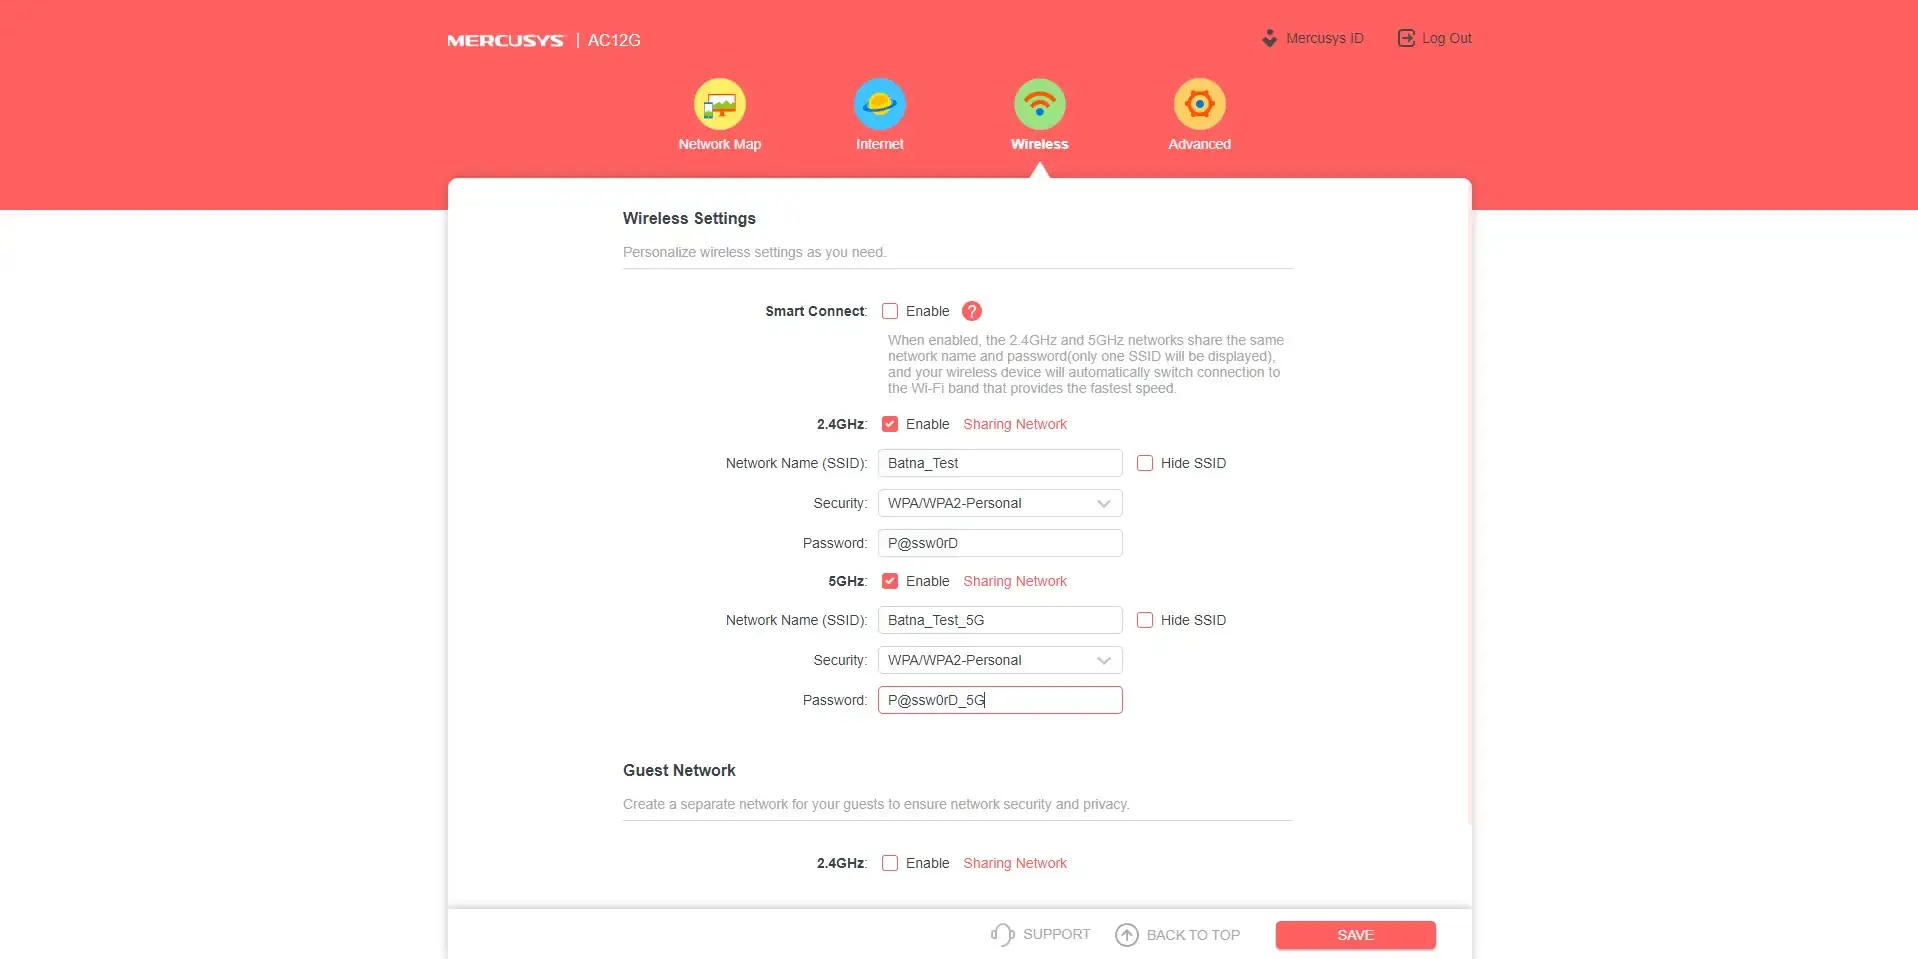This screenshot has width=1918, height=959.
Task: Enable the Smart Connect checkbox
Action: coord(890,311)
